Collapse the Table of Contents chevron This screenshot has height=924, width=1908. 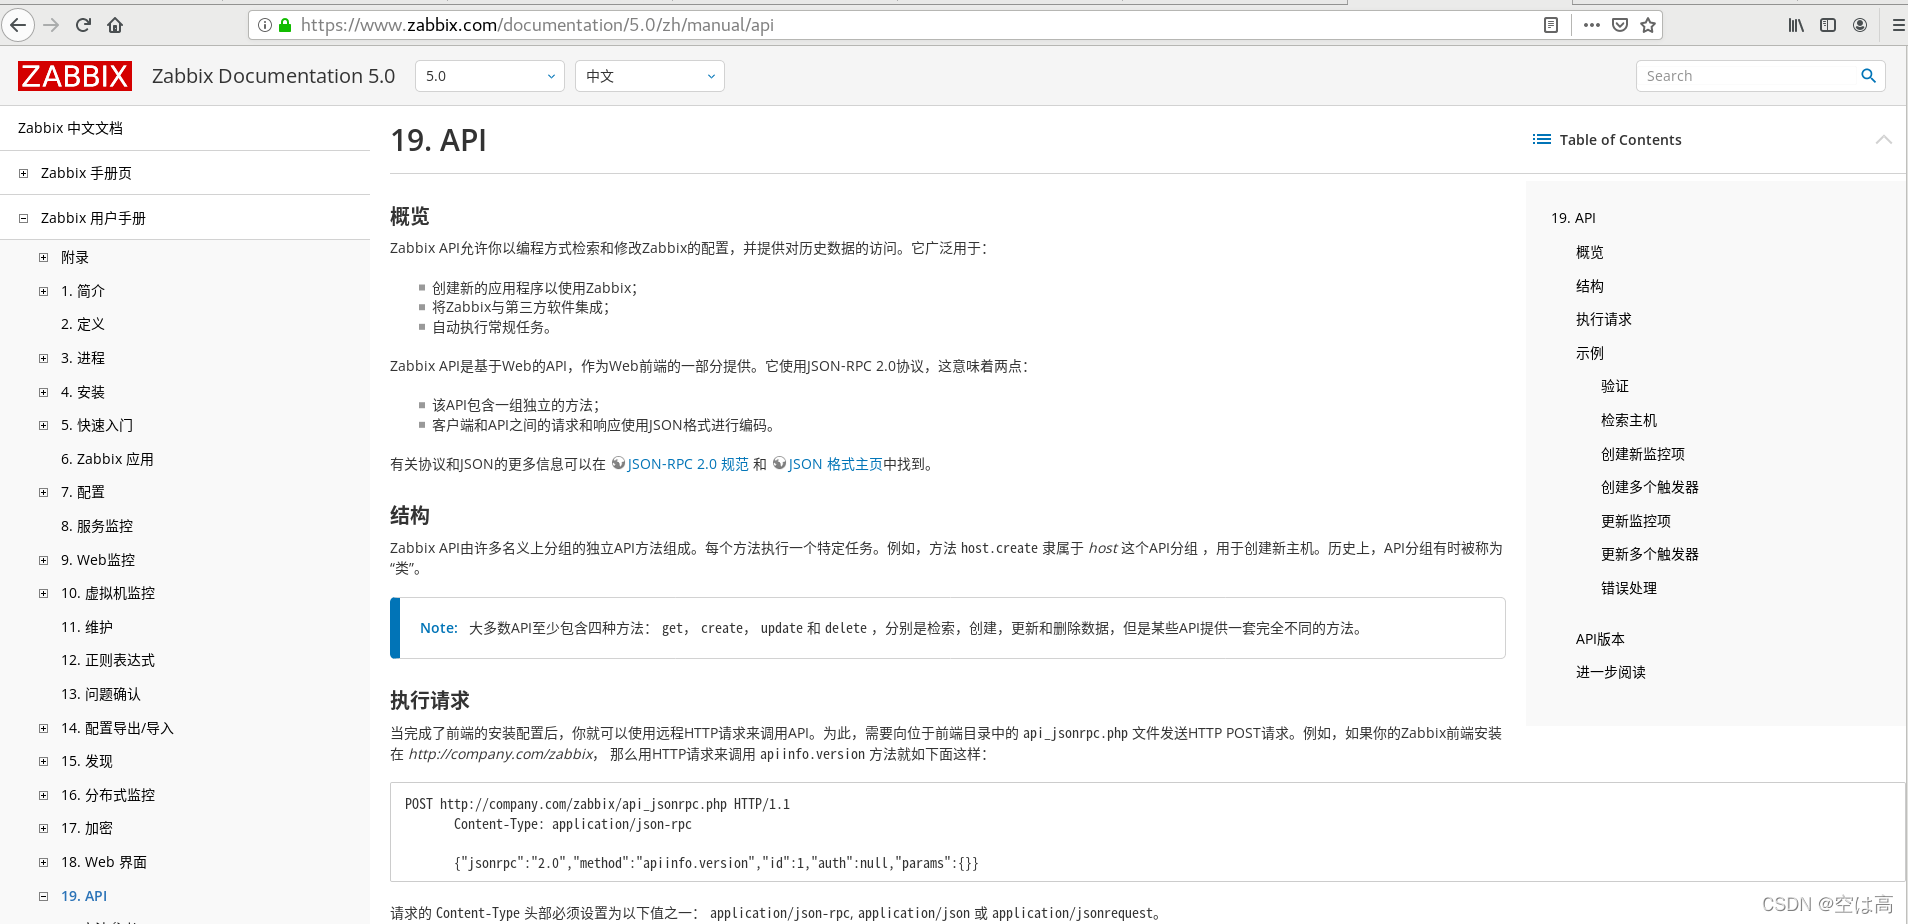1884,140
